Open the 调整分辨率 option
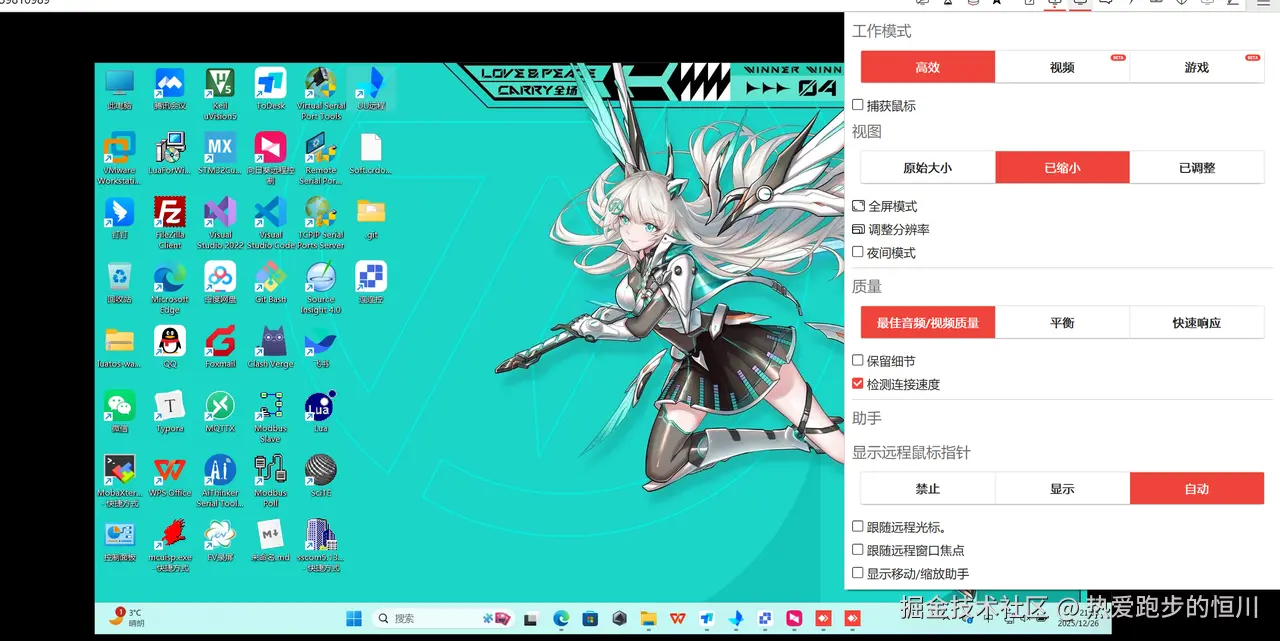Viewport: 1280px width, 641px height. [x=891, y=229]
